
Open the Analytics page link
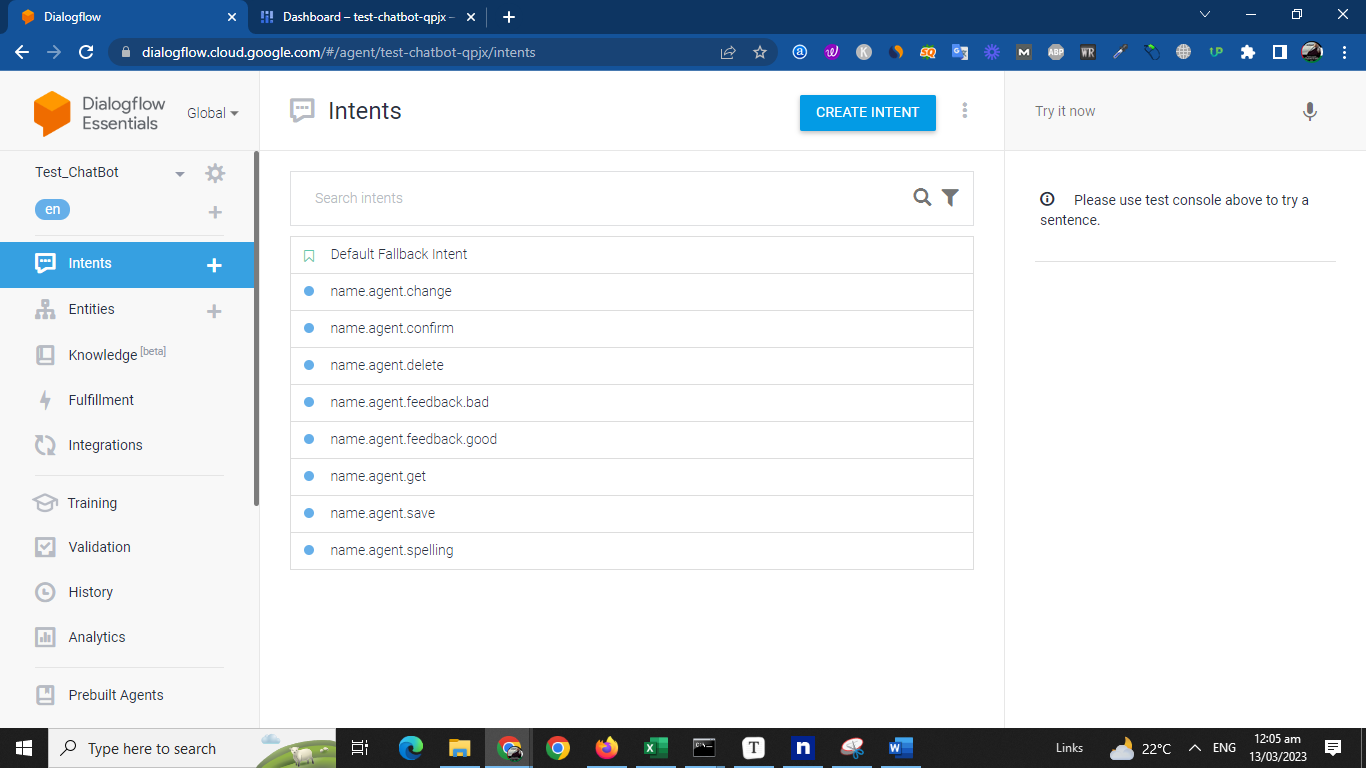[x=97, y=637]
